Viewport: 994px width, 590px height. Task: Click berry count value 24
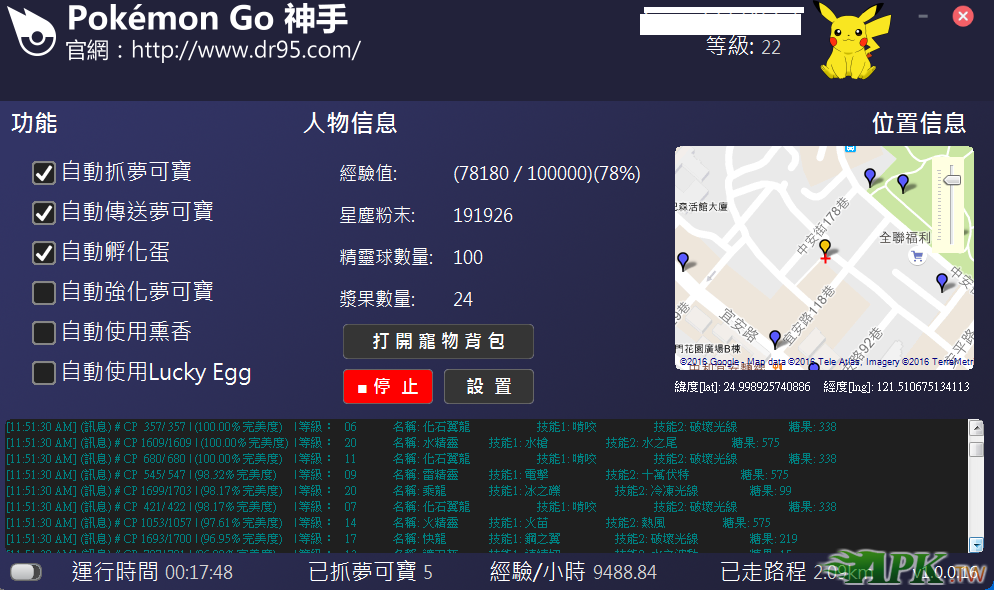point(463,299)
